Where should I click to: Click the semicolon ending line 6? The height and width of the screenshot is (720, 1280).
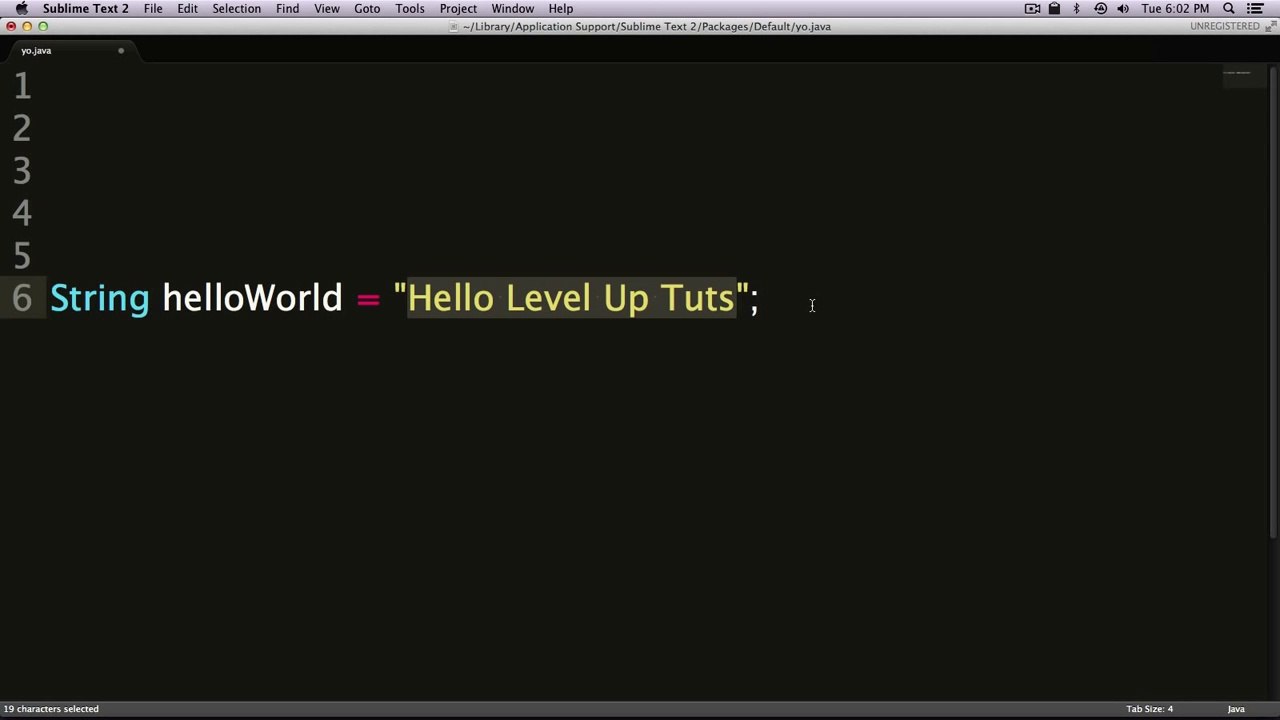pyautogui.click(x=755, y=299)
